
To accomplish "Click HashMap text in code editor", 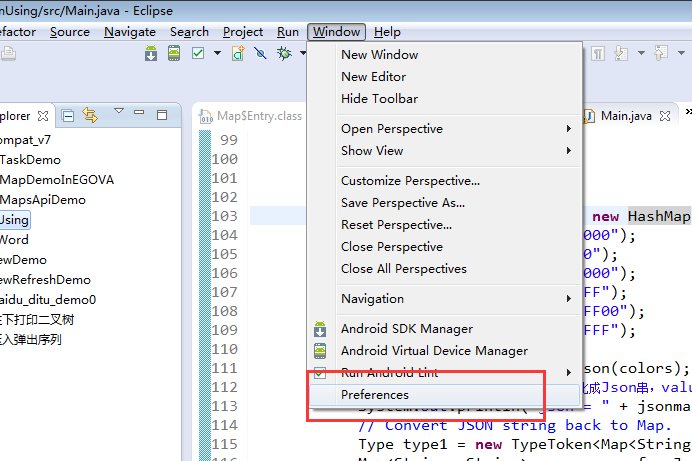I will point(659,216).
